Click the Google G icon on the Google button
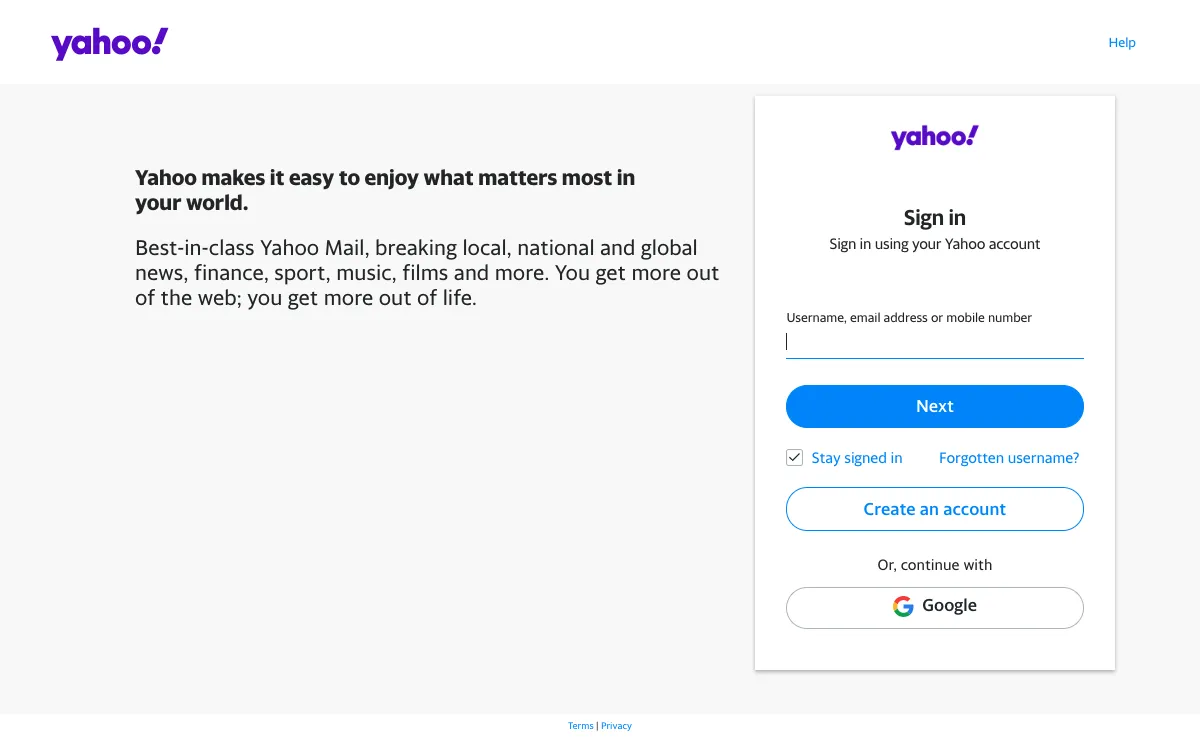This screenshot has height=737, width=1200. point(903,606)
